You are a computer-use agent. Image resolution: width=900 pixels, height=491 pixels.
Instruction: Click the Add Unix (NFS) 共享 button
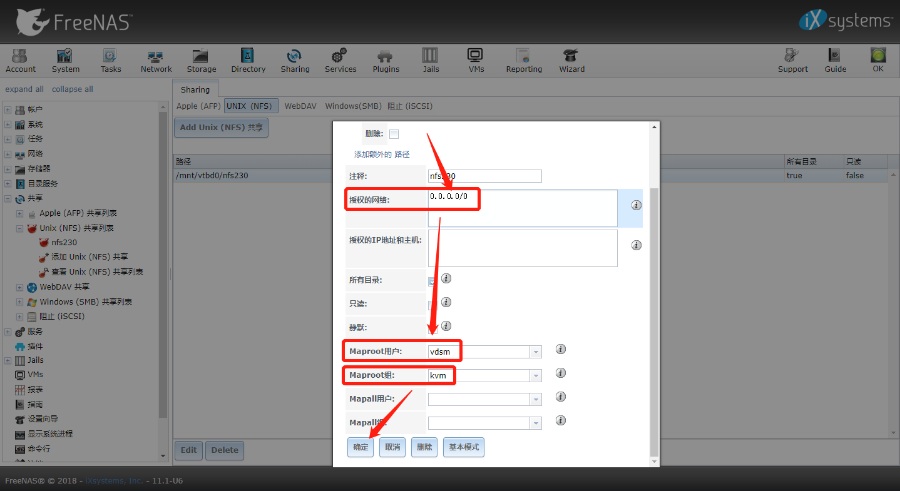[x=222, y=127]
